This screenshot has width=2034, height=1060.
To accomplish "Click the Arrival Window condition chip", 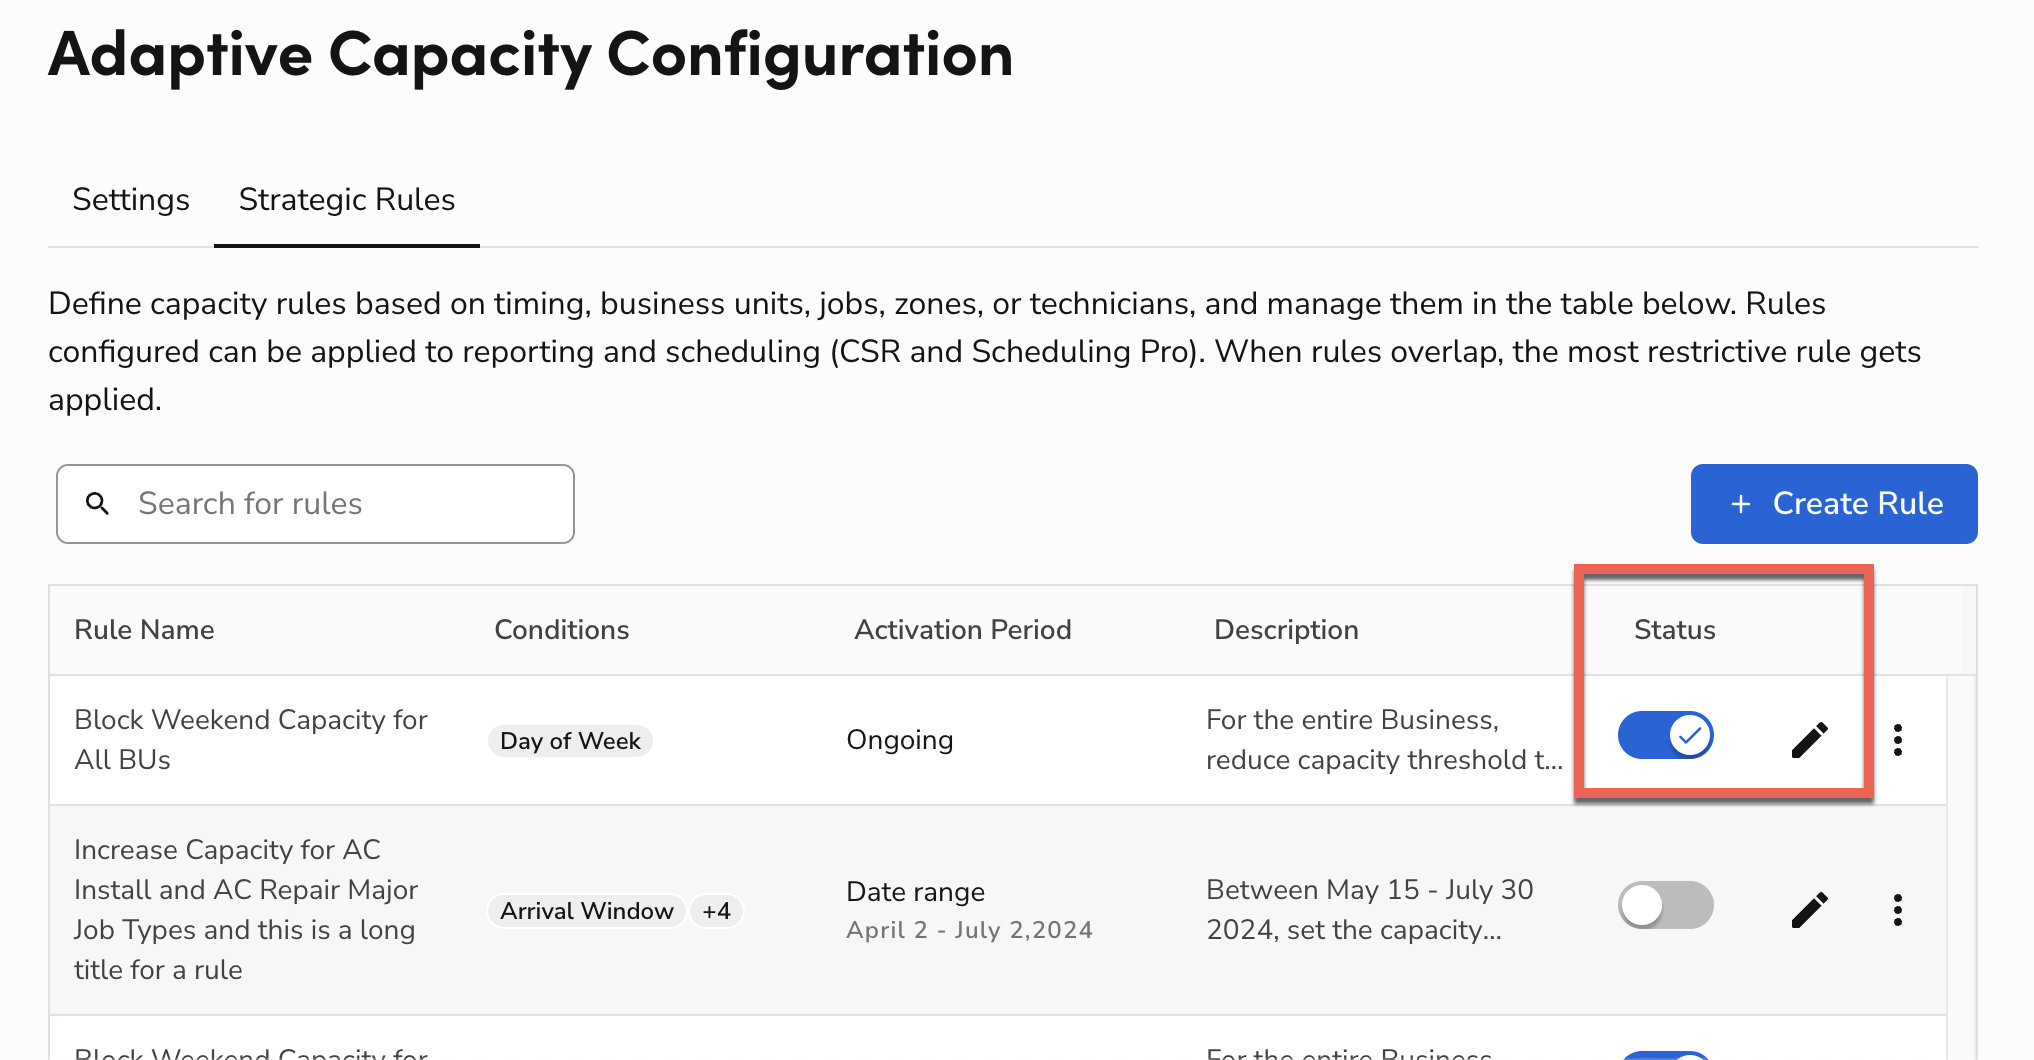I will click(586, 910).
